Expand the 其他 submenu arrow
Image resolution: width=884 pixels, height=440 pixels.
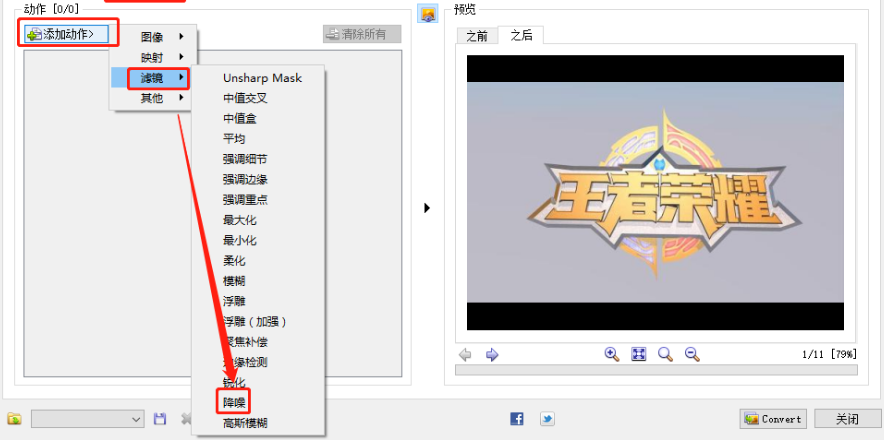[181, 98]
